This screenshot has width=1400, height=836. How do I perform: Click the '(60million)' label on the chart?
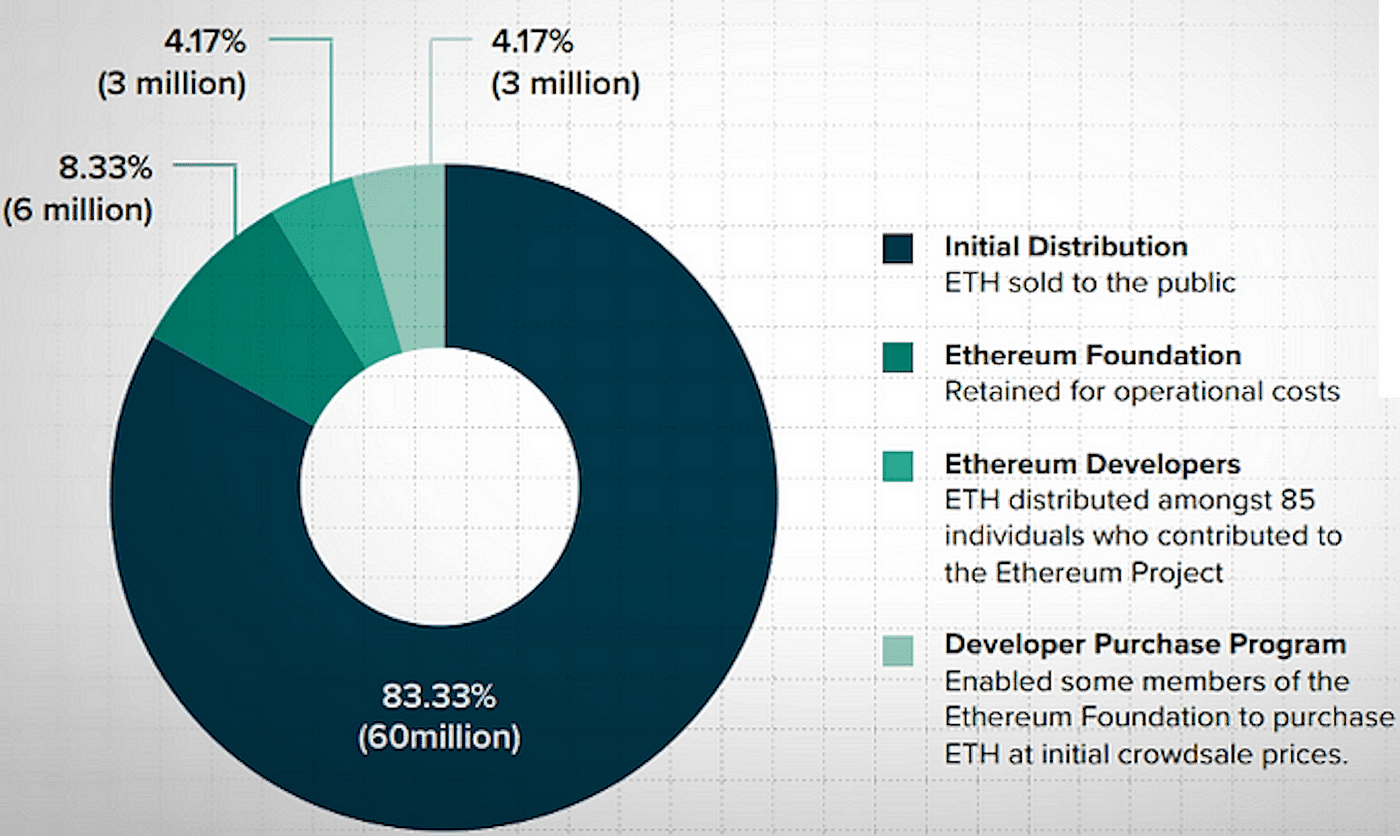point(439,738)
